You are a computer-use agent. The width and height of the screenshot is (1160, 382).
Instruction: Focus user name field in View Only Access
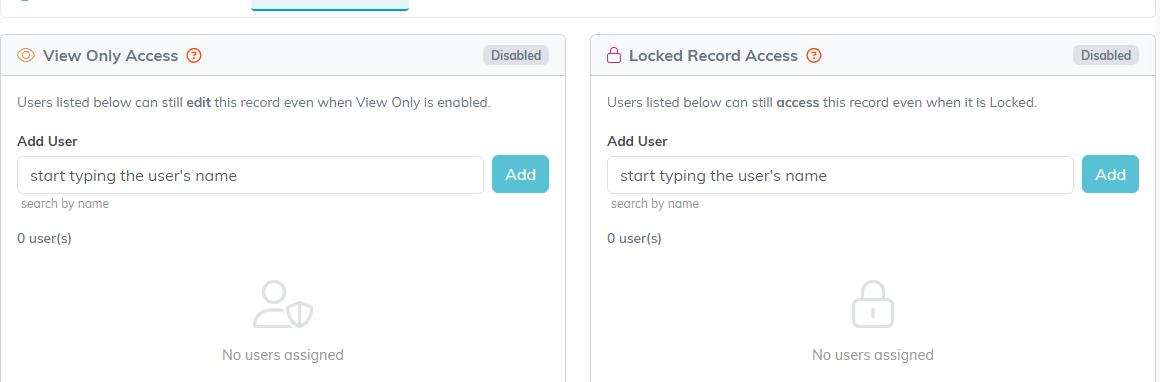[250, 175]
